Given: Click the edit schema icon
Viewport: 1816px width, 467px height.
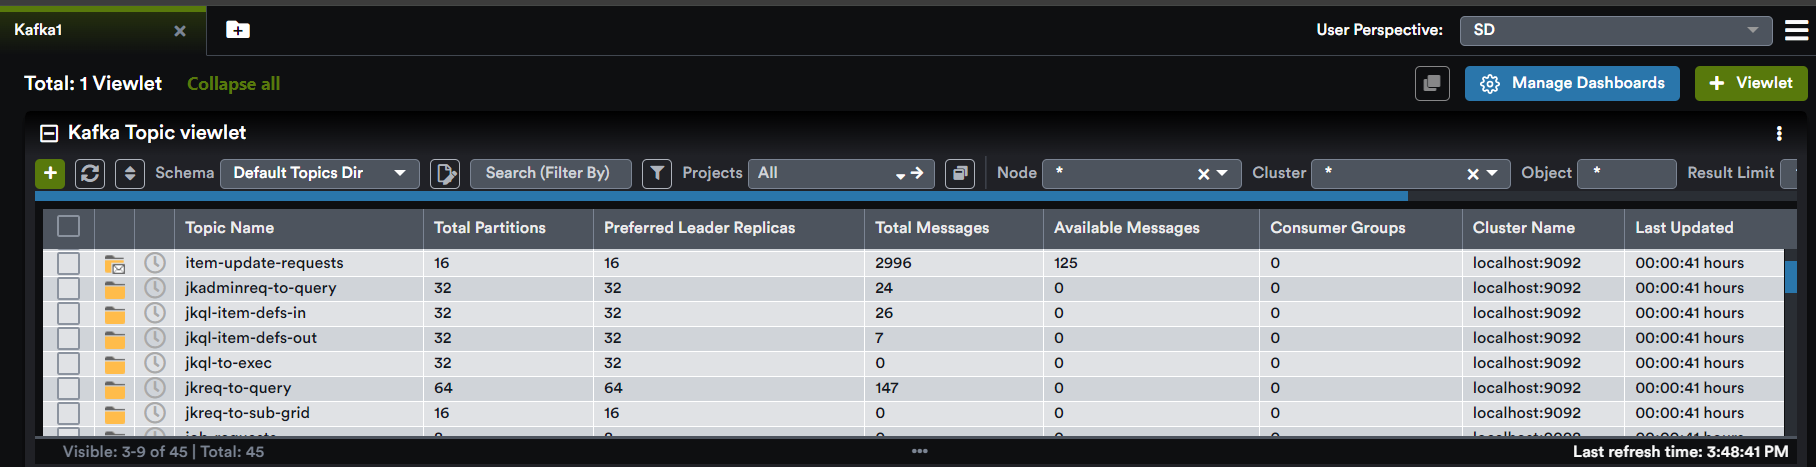Looking at the screenshot, I should click(x=445, y=173).
